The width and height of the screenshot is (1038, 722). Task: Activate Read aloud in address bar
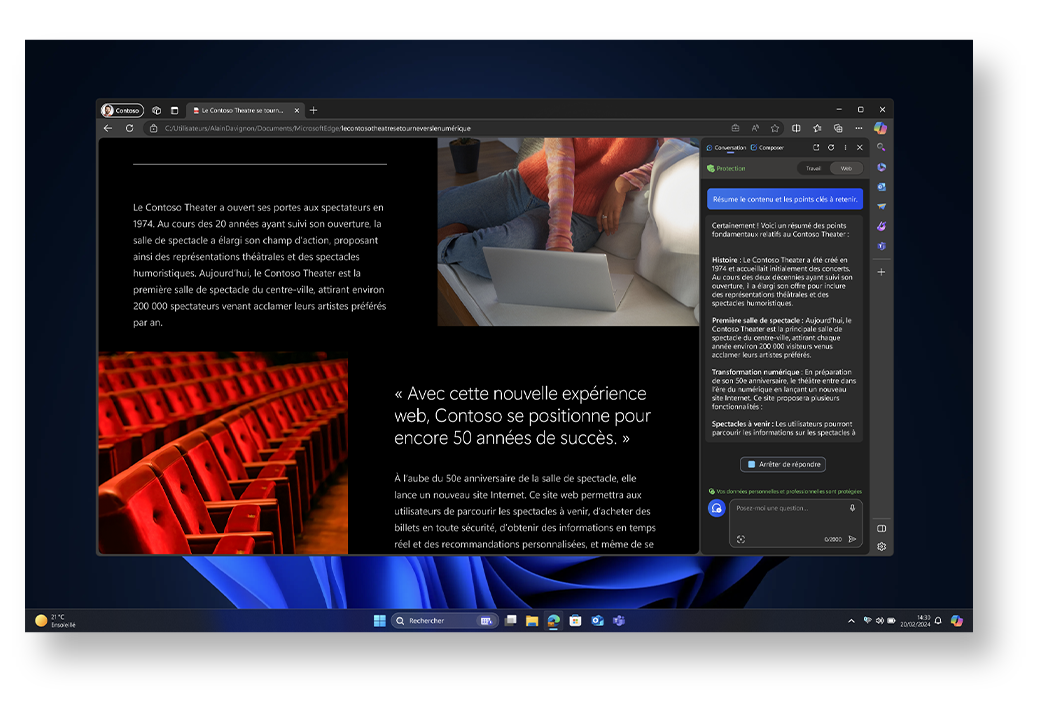pyautogui.click(x=755, y=128)
